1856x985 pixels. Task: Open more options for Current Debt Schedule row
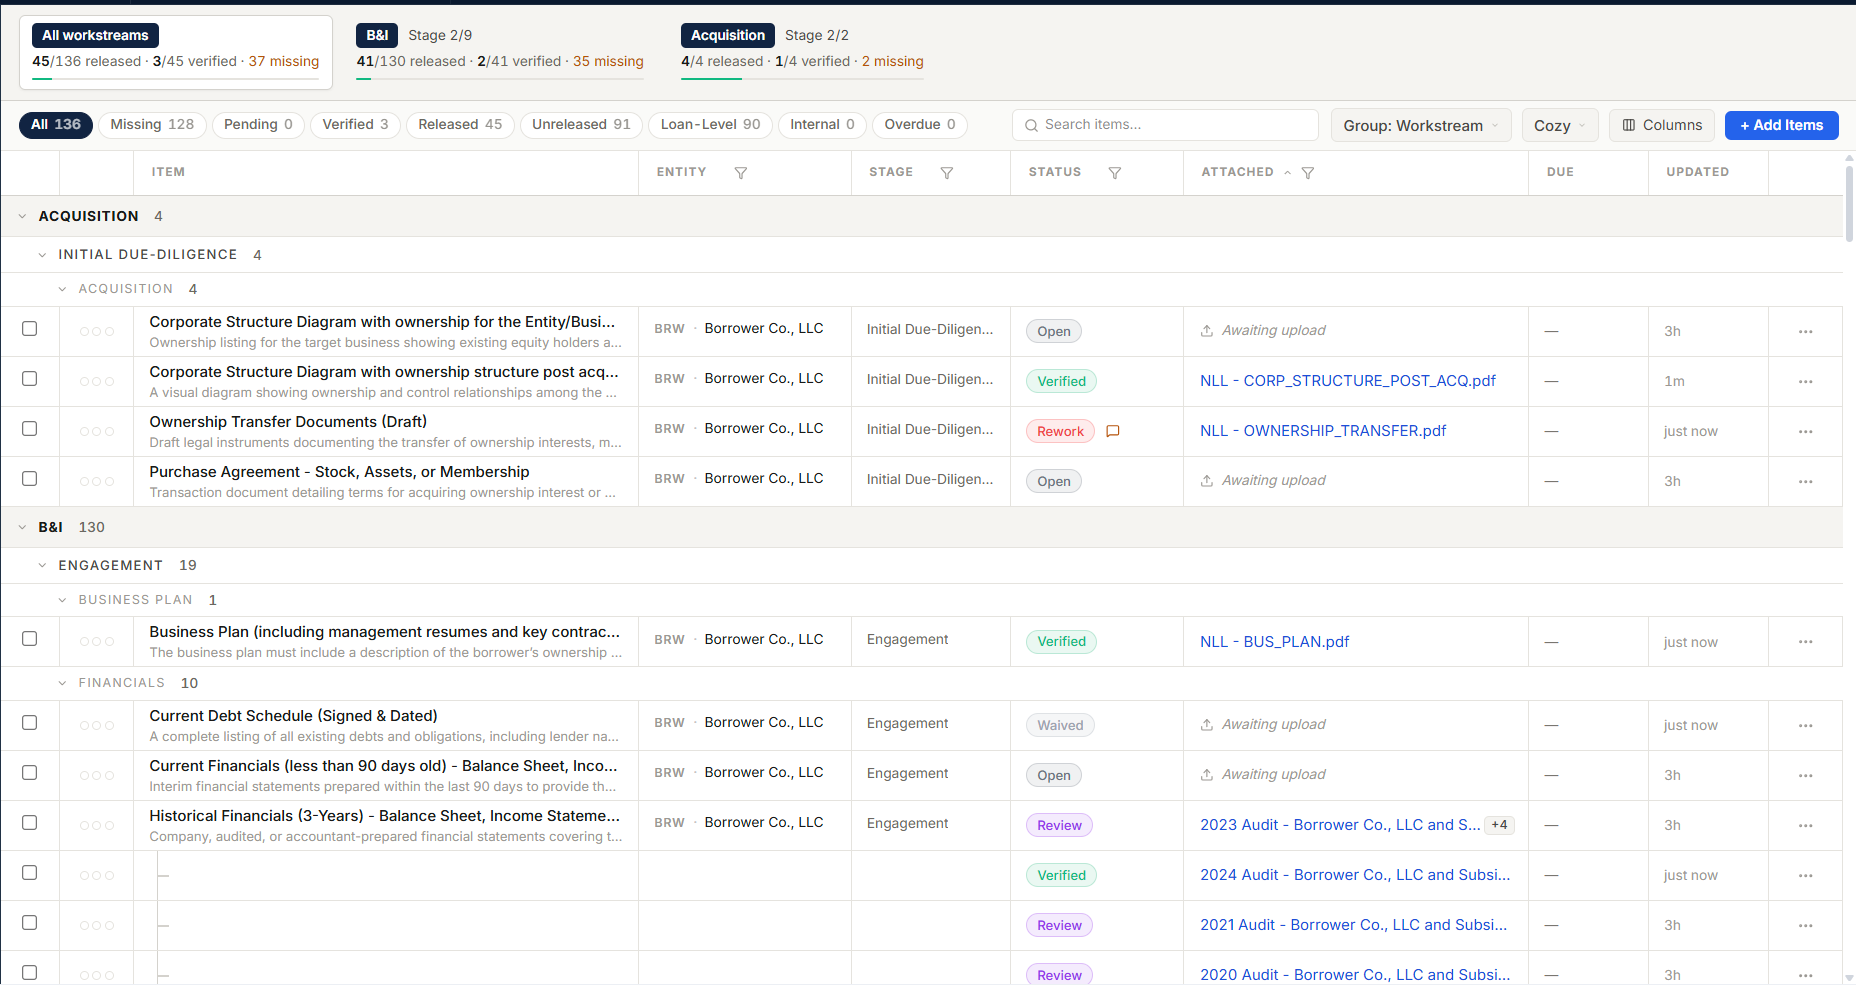tap(1806, 726)
